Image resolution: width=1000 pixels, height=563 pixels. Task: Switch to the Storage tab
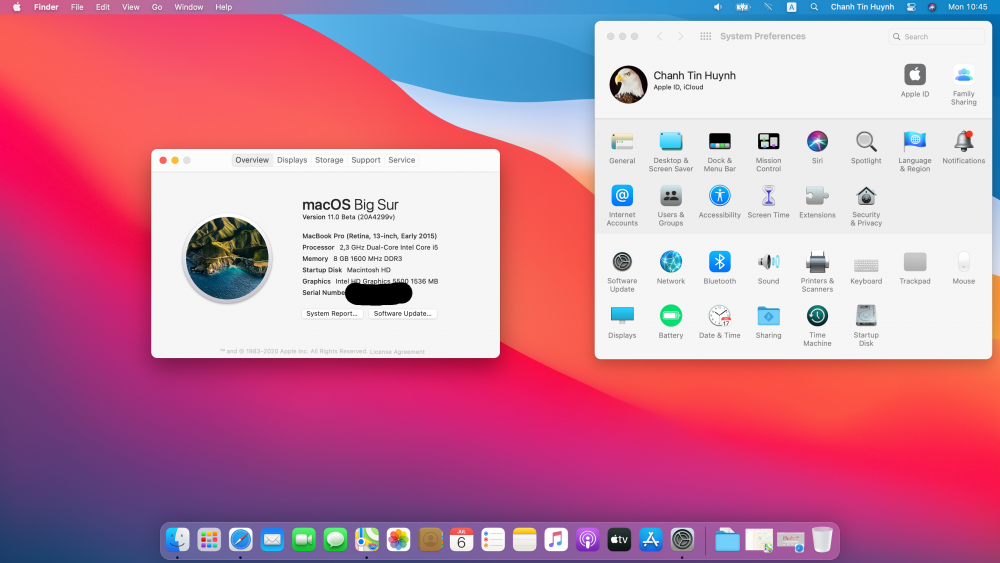coord(329,160)
